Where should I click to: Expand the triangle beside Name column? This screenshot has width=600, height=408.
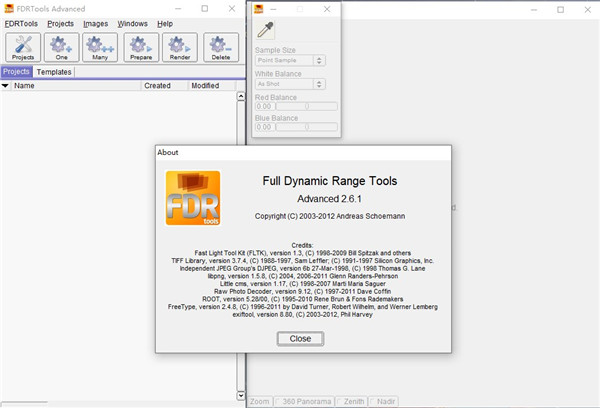pyautogui.click(x=6, y=86)
